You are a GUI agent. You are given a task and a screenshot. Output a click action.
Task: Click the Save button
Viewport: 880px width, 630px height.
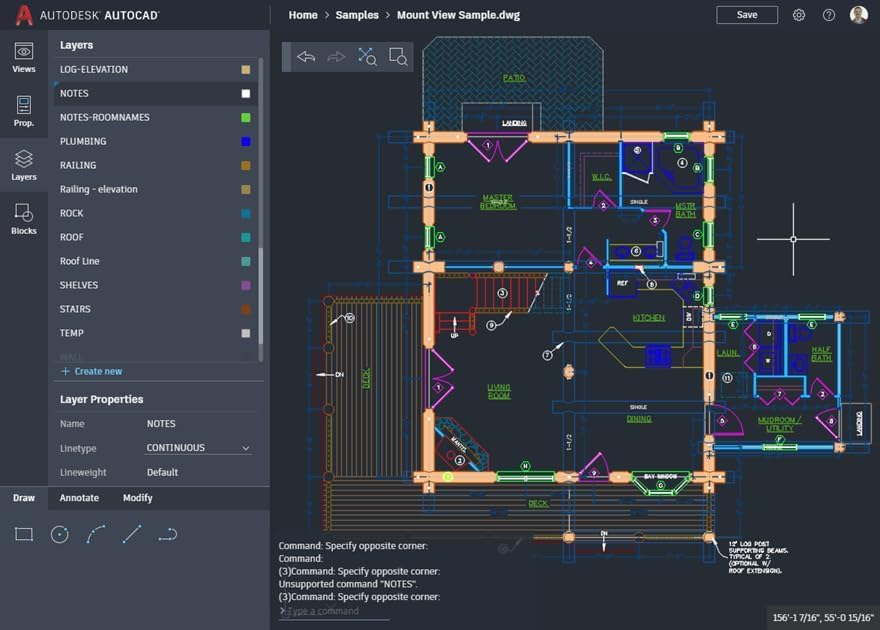746,15
